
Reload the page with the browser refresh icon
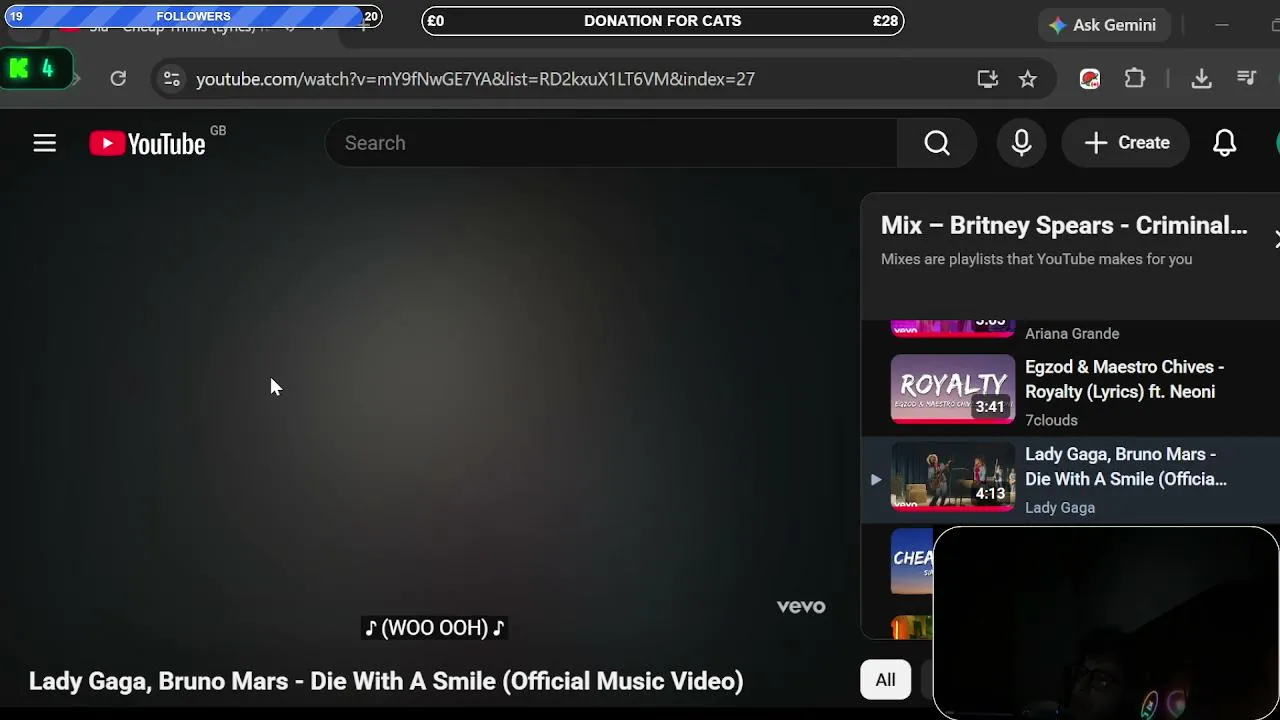(118, 79)
